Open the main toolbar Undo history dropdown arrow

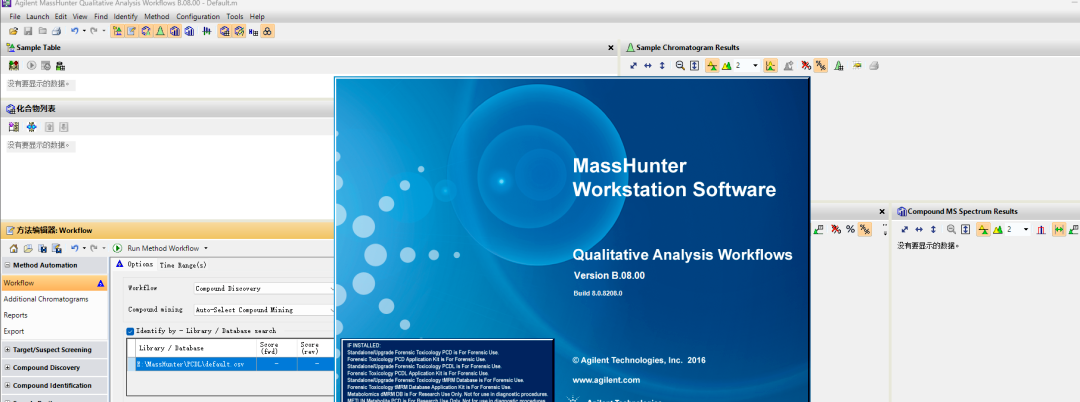coord(84,31)
